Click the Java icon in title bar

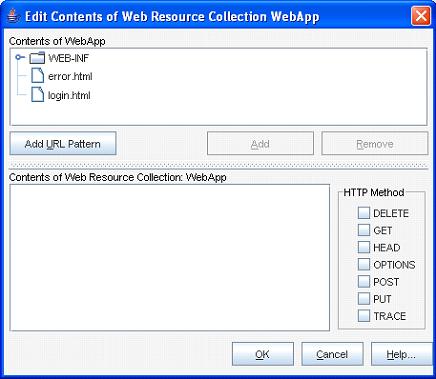click(x=13, y=16)
